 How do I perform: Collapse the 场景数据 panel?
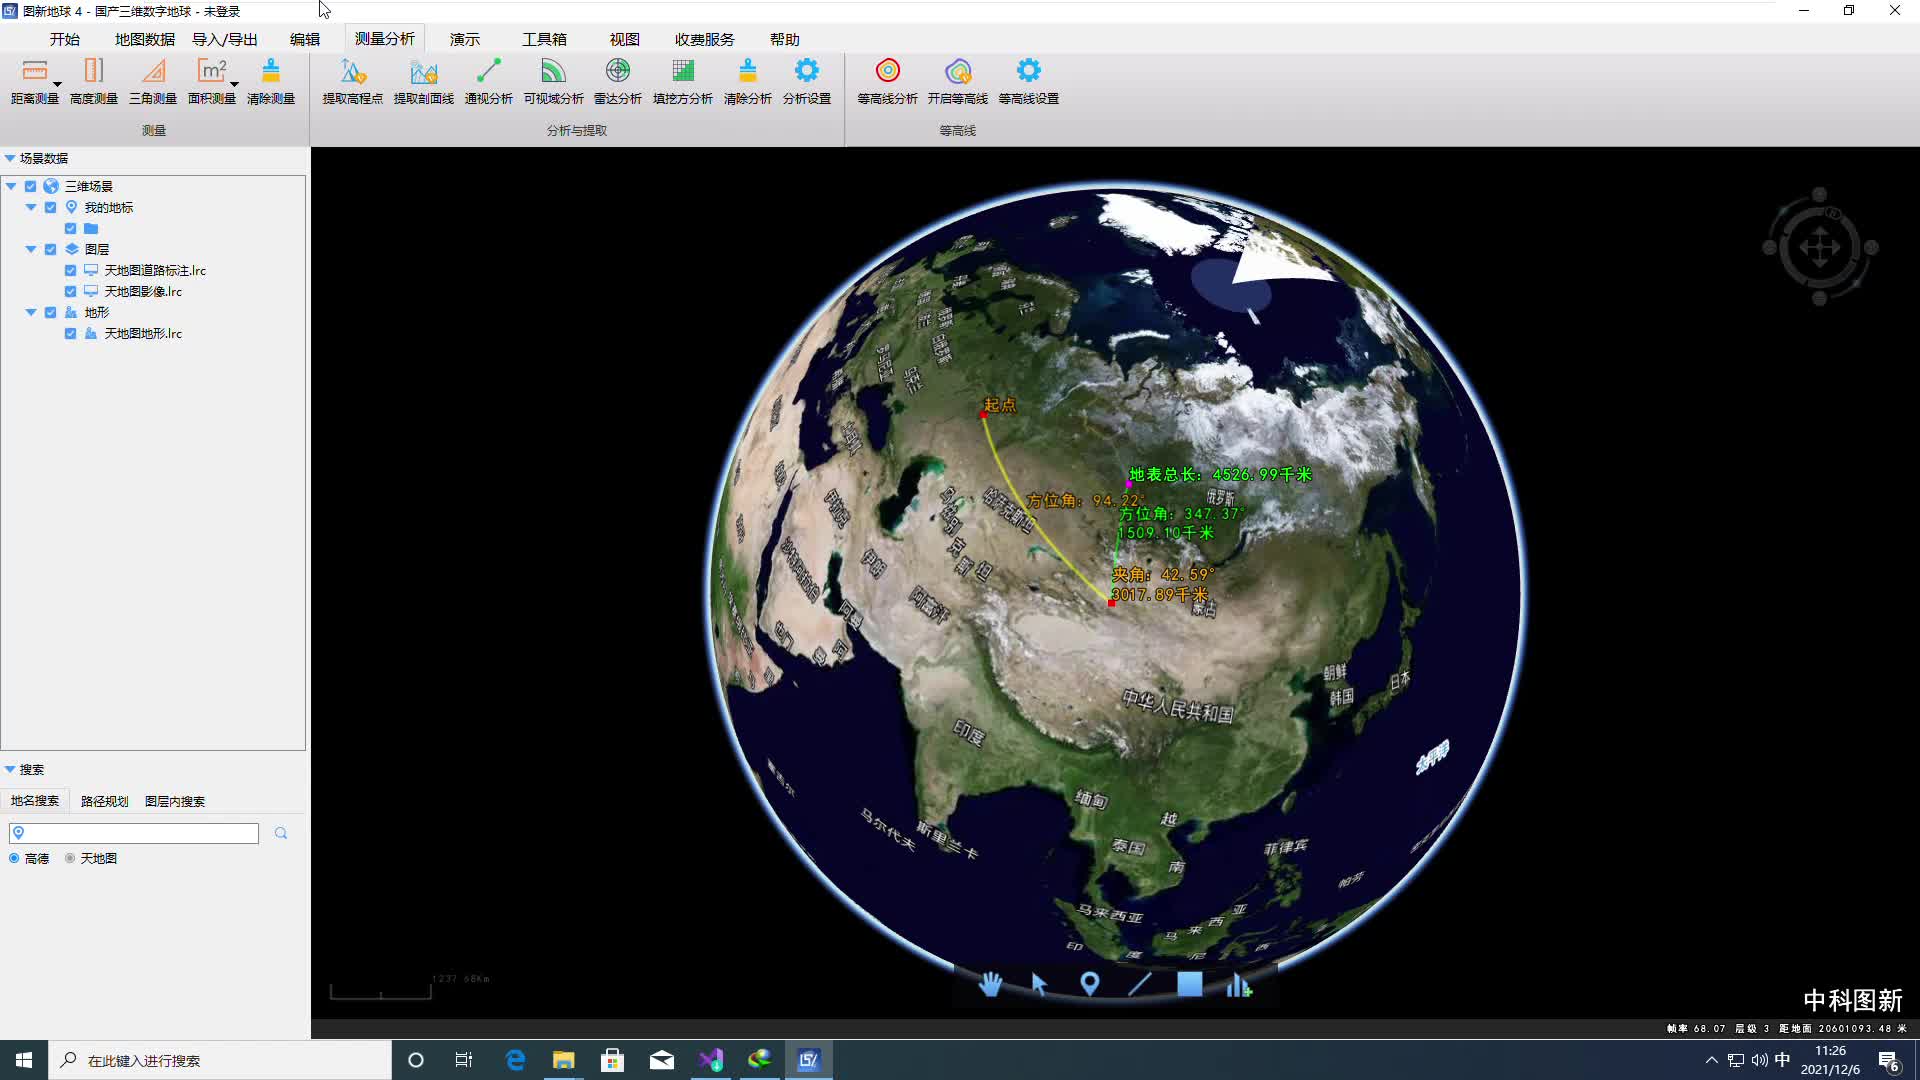coord(10,159)
